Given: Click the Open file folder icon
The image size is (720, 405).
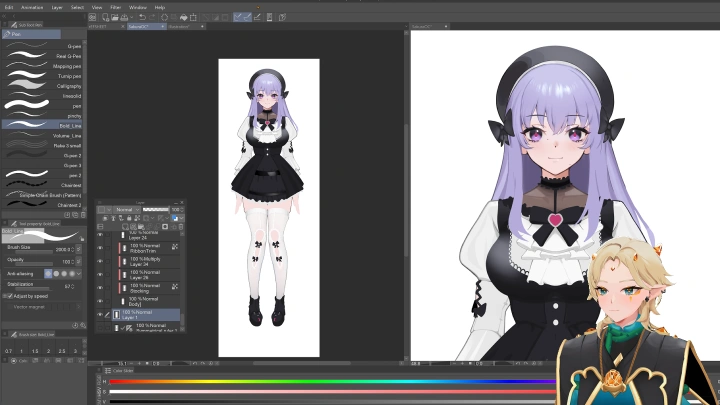Looking at the screenshot, I should coord(115,17).
